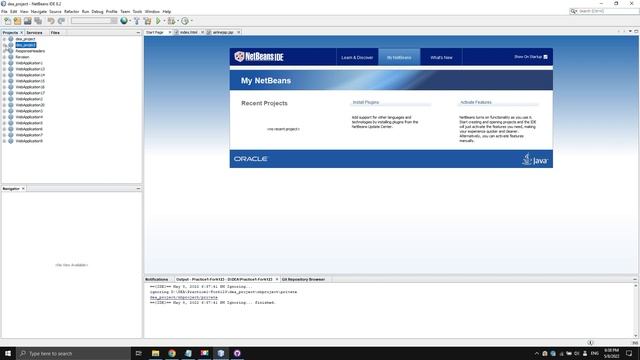
Task: Open the dropdown arrow next to Debug Project
Action: (178, 21)
